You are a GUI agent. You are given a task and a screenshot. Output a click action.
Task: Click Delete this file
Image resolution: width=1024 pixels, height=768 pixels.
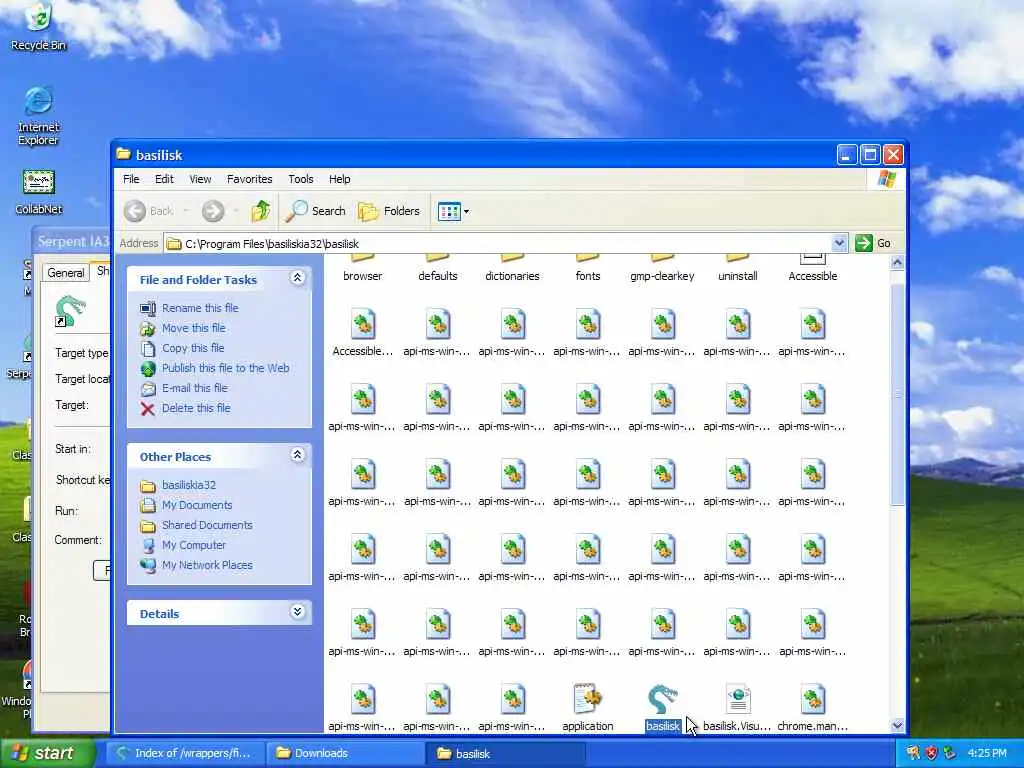pyautogui.click(x=196, y=408)
